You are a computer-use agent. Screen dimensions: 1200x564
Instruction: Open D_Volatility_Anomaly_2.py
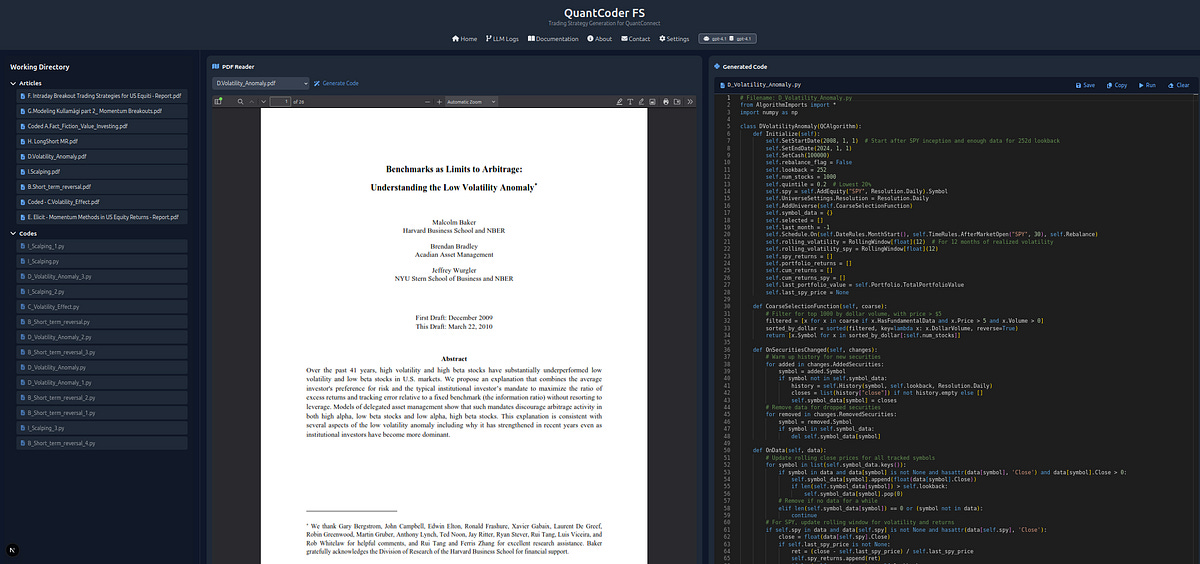(x=103, y=337)
